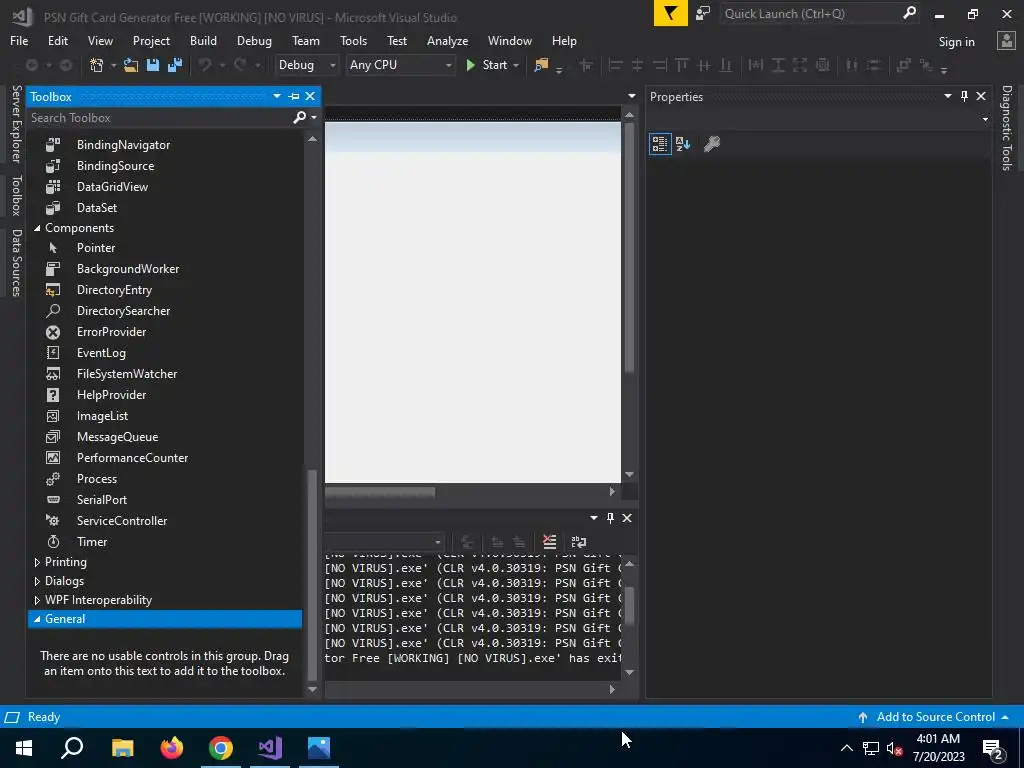The height and width of the screenshot is (768, 1024).
Task: Pin the Output panel
Action: click(611, 518)
